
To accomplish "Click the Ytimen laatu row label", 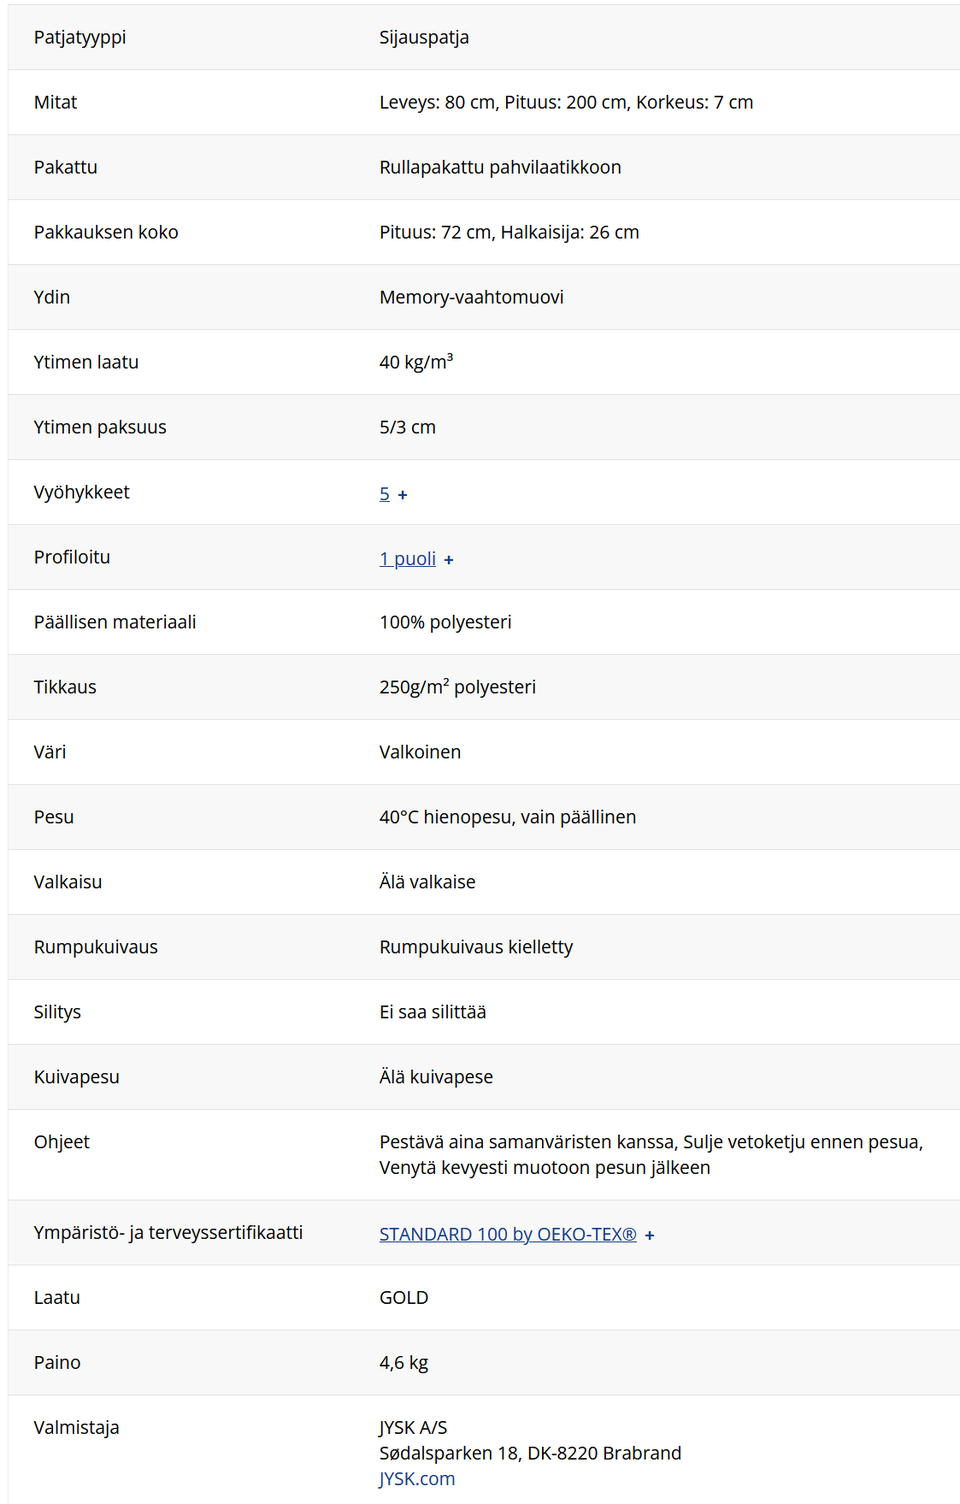I will click(86, 363).
